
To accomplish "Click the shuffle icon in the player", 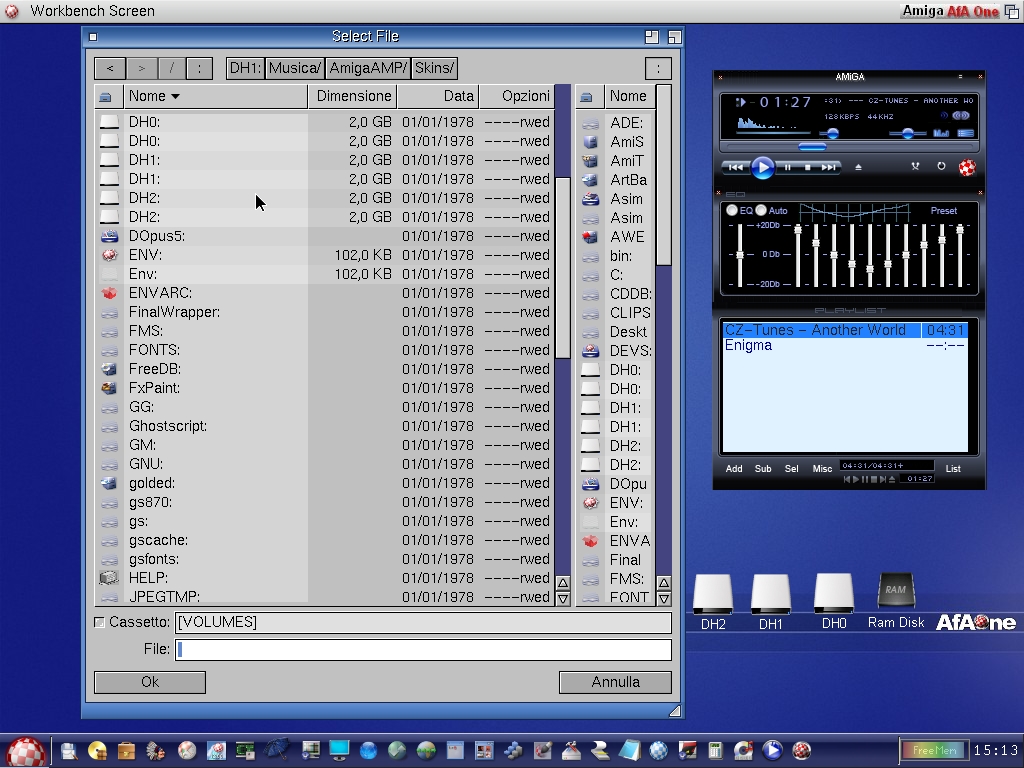I will coord(915,167).
